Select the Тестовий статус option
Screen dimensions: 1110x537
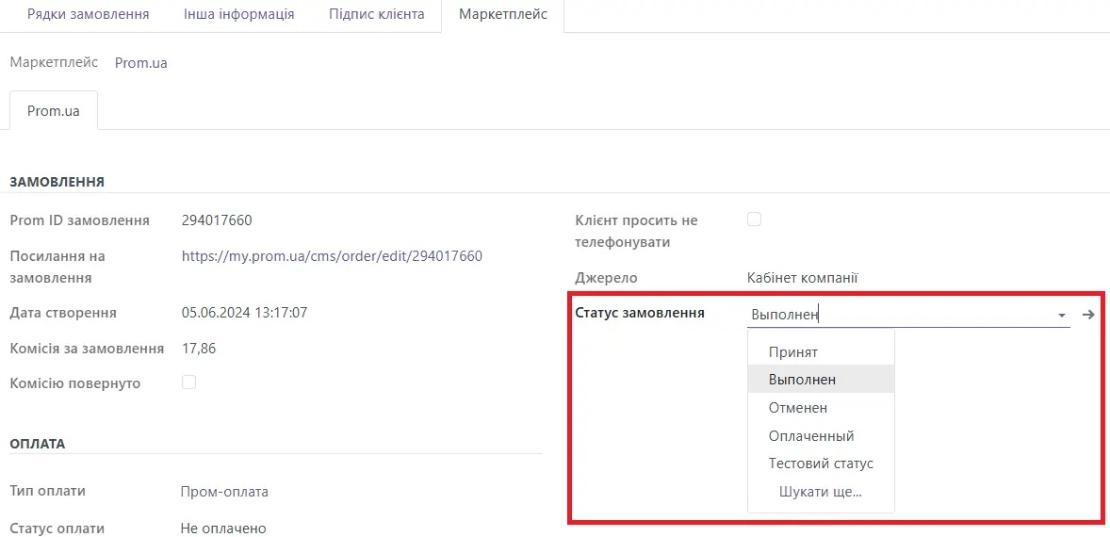pos(820,464)
